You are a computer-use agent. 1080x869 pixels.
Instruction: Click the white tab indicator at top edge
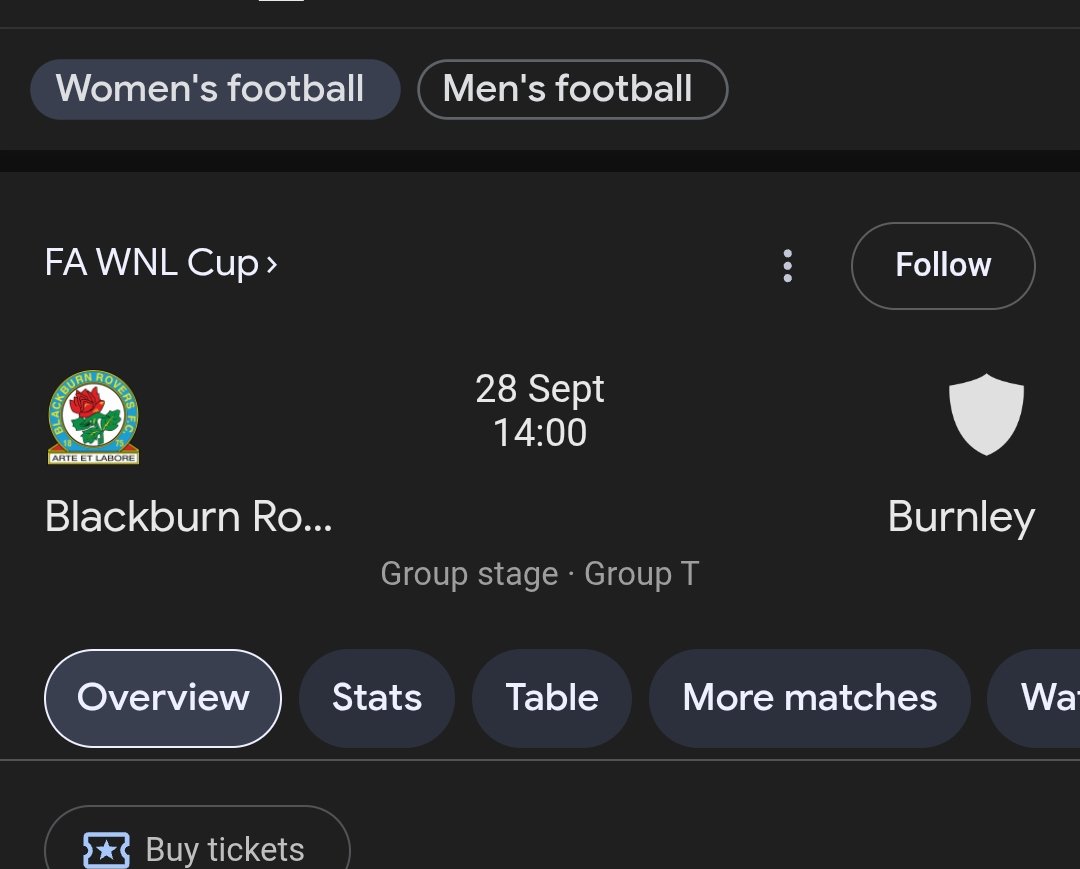[281, 1]
